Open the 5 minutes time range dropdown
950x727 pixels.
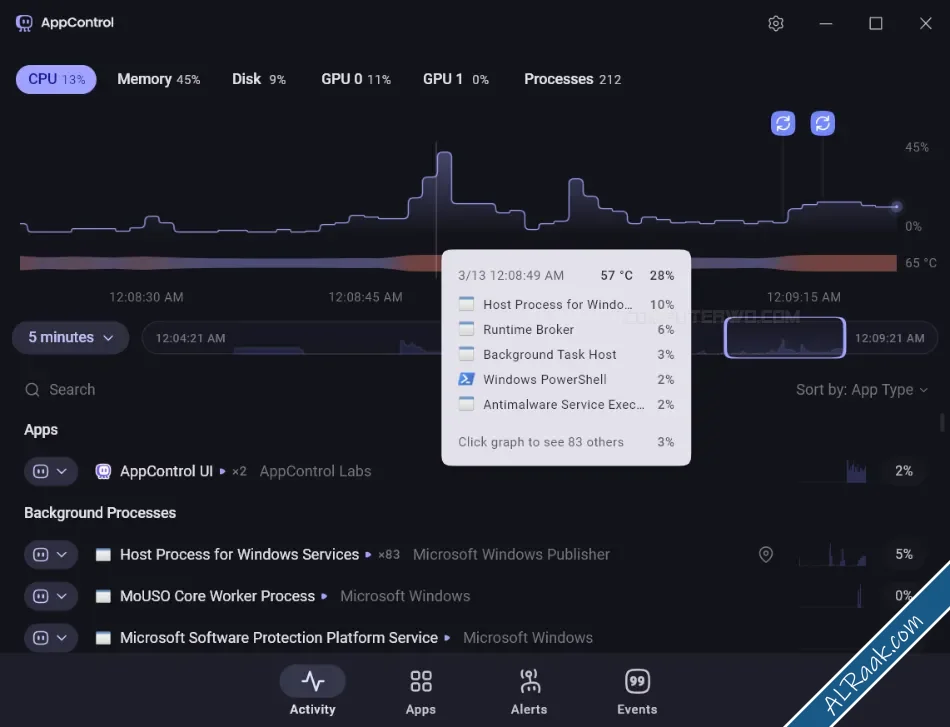[70, 337]
